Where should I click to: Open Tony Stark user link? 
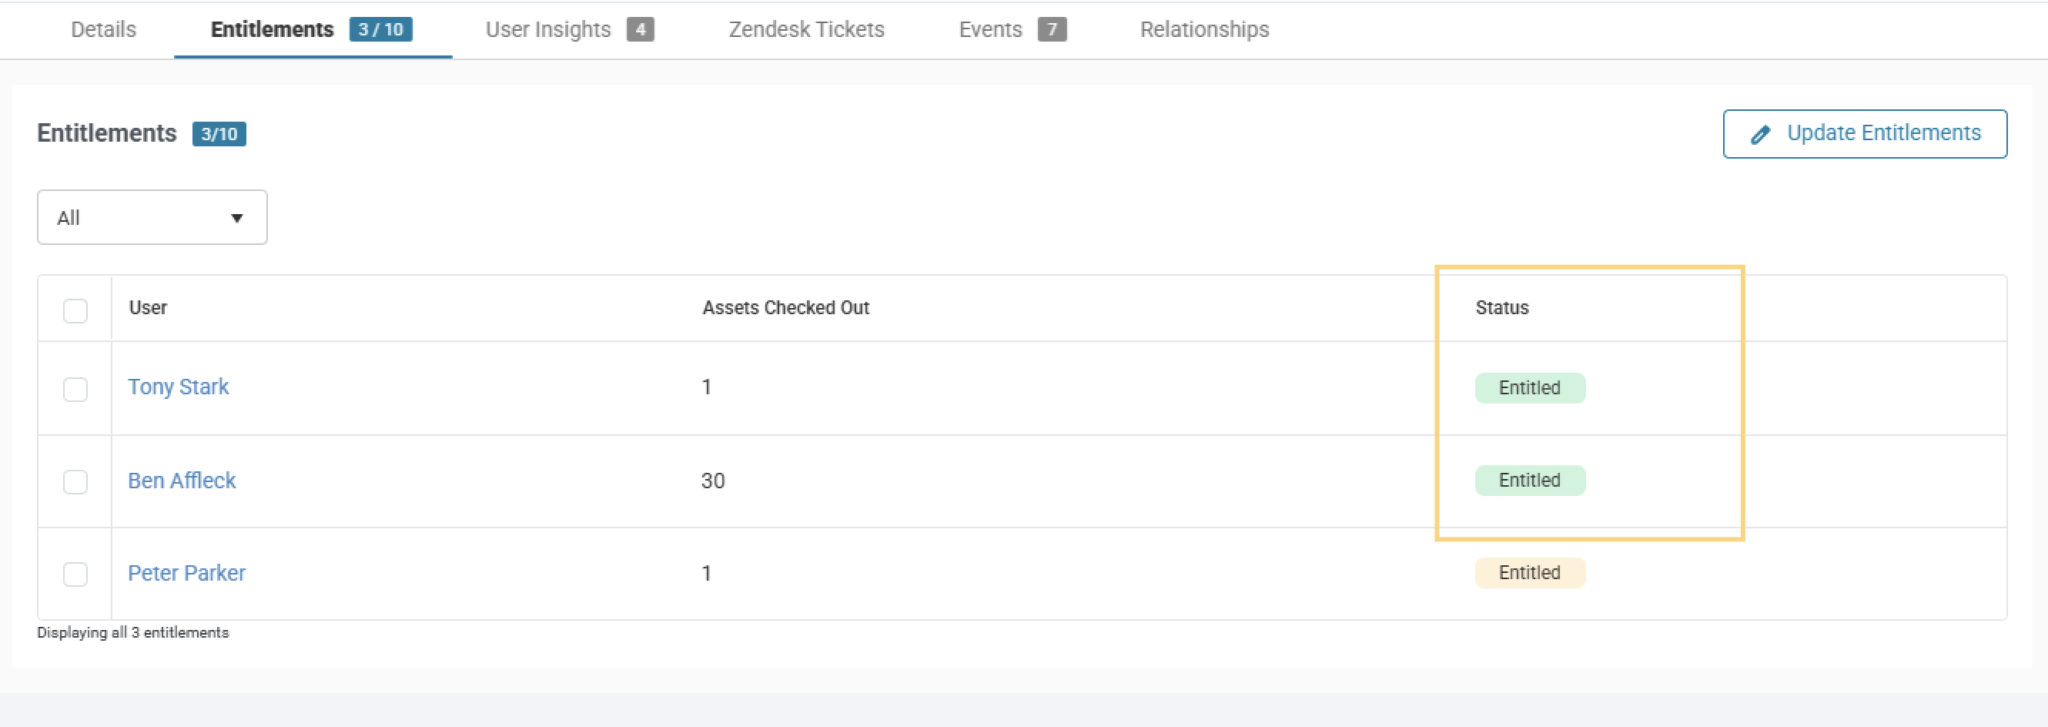(178, 387)
